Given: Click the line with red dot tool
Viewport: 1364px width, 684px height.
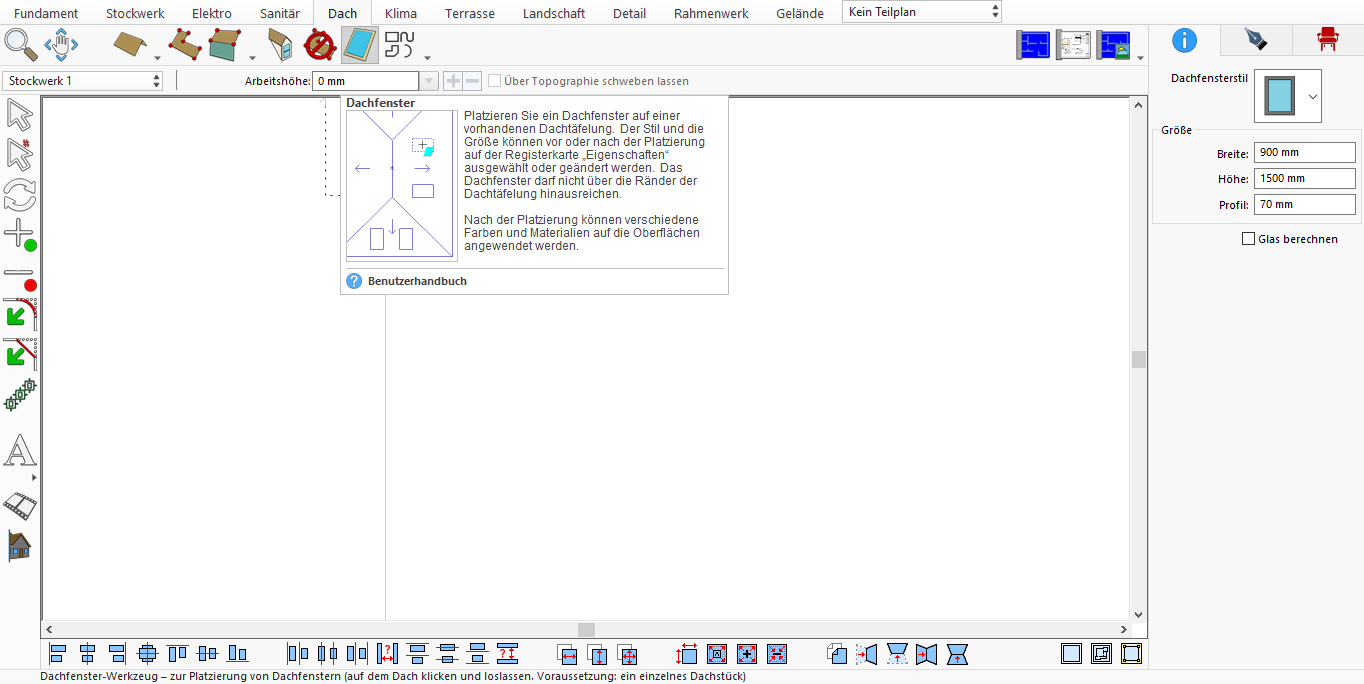Looking at the screenshot, I should coord(20,279).
